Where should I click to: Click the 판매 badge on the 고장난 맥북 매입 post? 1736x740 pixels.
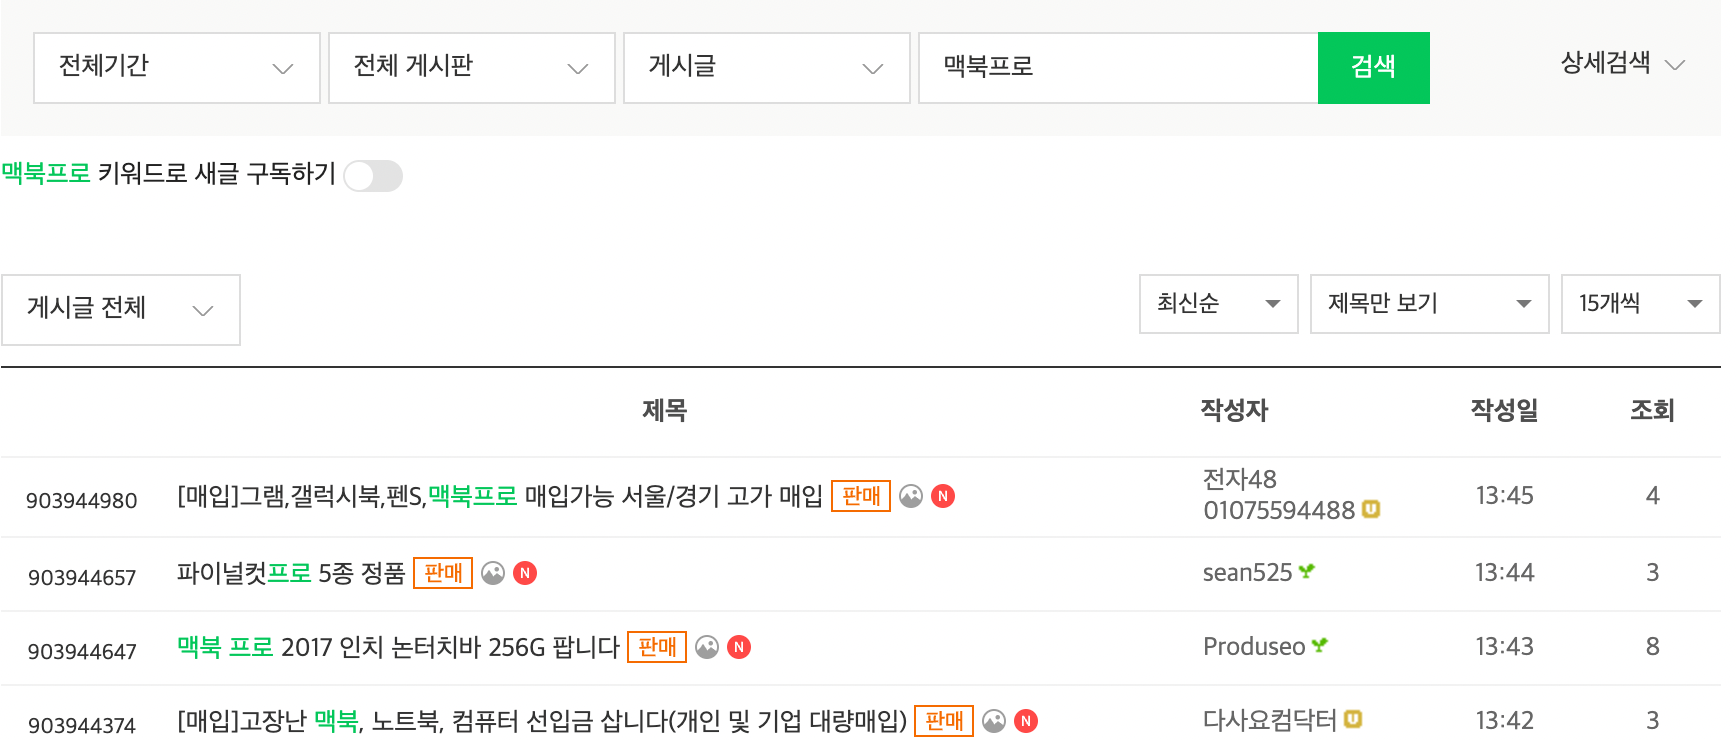coord(943,720)
